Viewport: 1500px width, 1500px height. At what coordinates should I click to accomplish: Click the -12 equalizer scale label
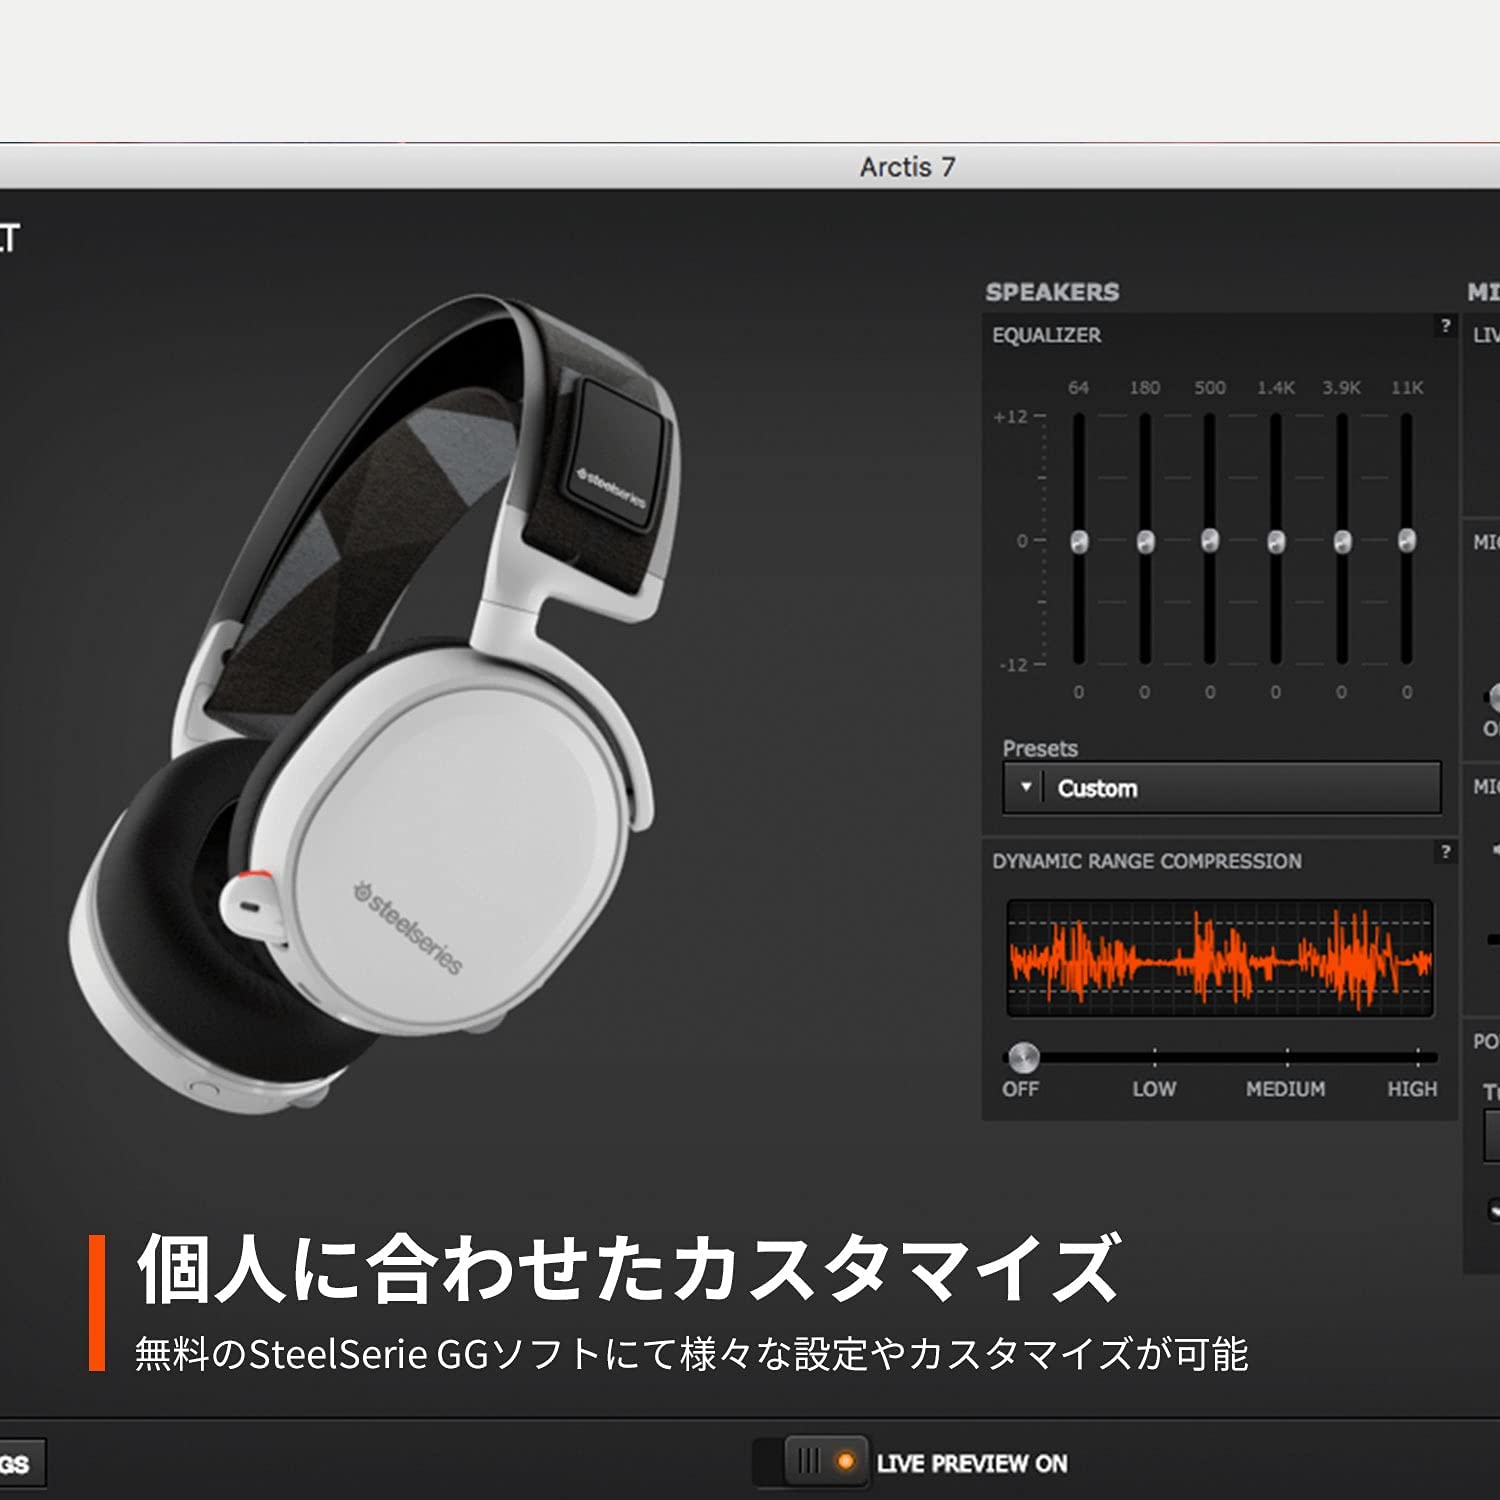(1013, 665)
